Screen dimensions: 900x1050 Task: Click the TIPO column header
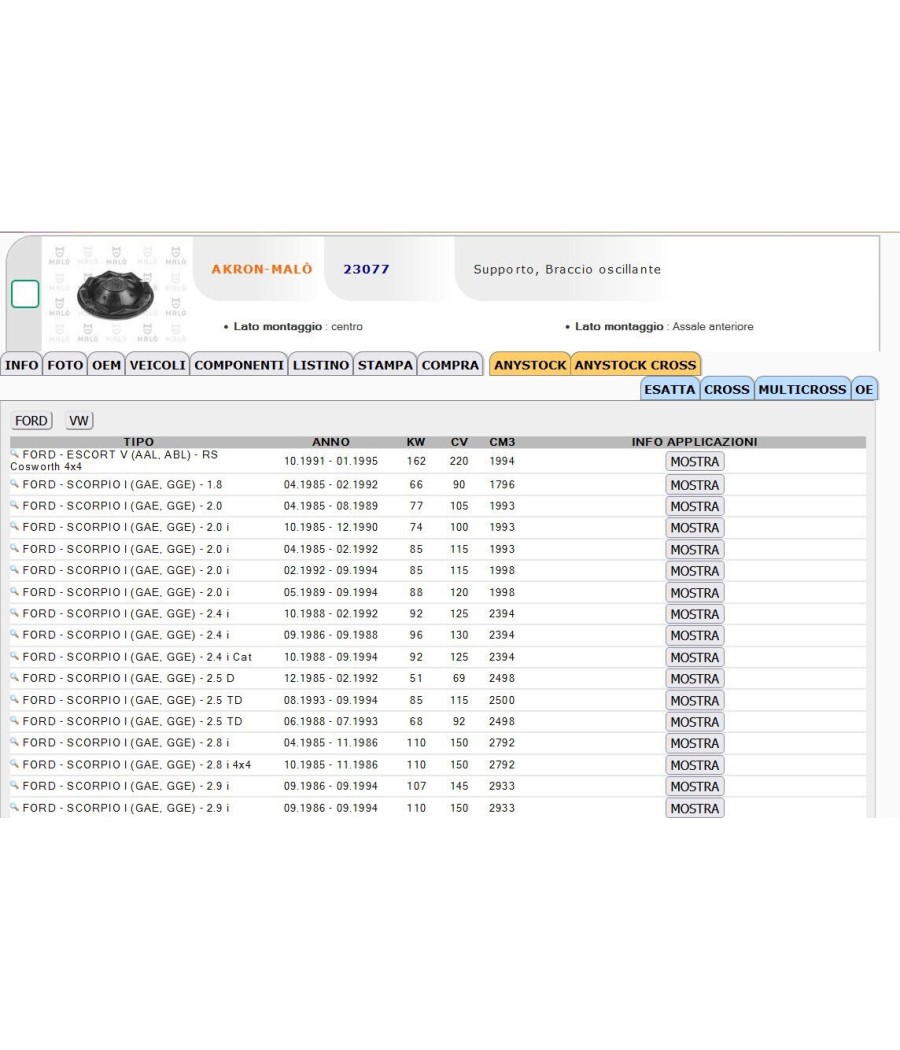pos(139,442)
